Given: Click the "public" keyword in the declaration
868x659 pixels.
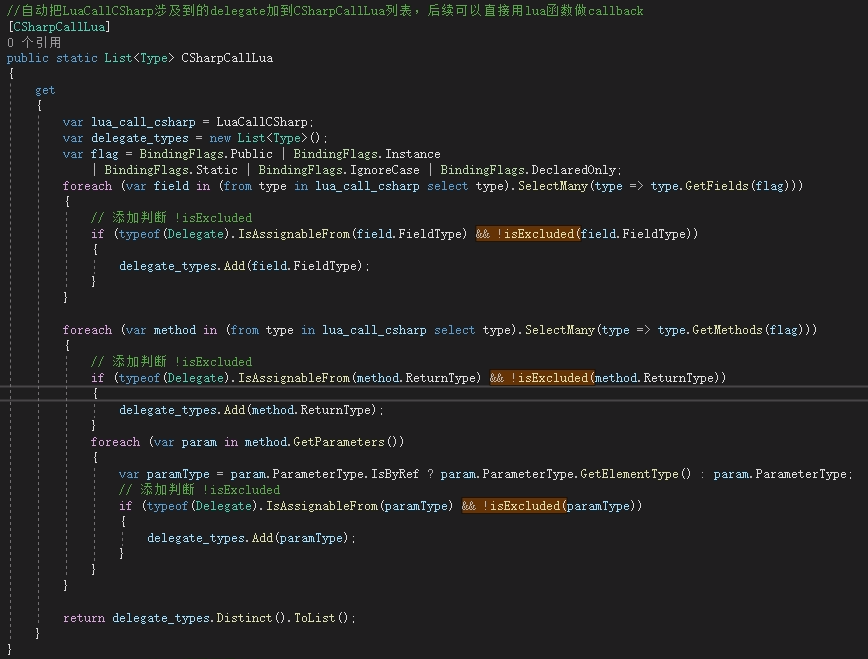Looking at the screenshot, I should point(28,58).
